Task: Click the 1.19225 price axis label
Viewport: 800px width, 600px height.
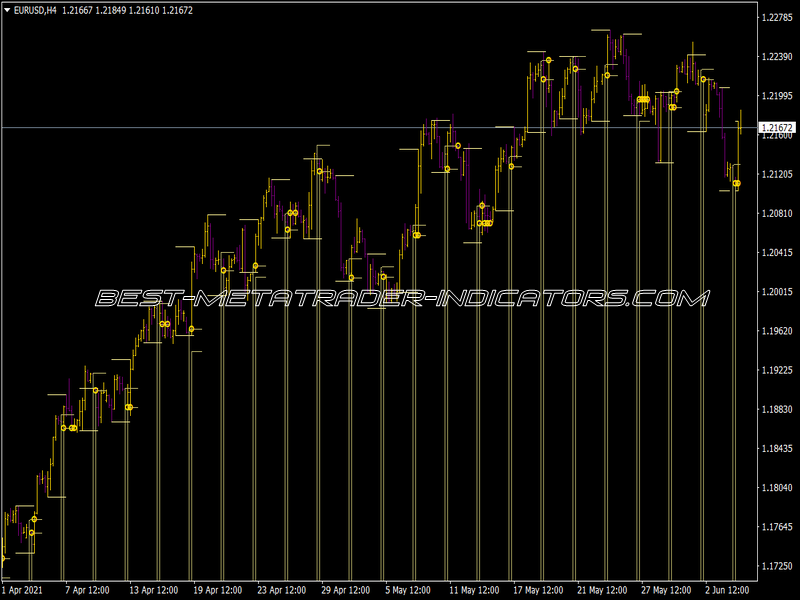Action: point(777,370)
